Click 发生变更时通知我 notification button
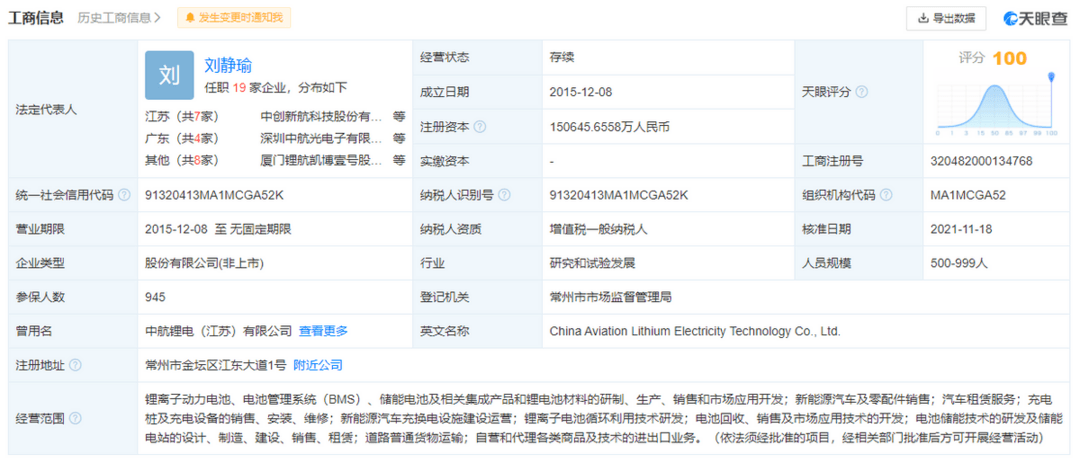The width and height of the screenshot is (1080, 463). (x=234, y=18)
